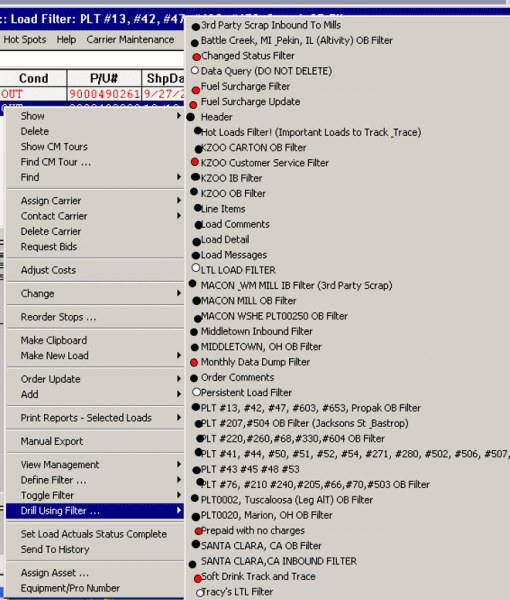Choose Delete in the context menu
The height and width of the screenshot is (600, 510).
click(35, 131)
